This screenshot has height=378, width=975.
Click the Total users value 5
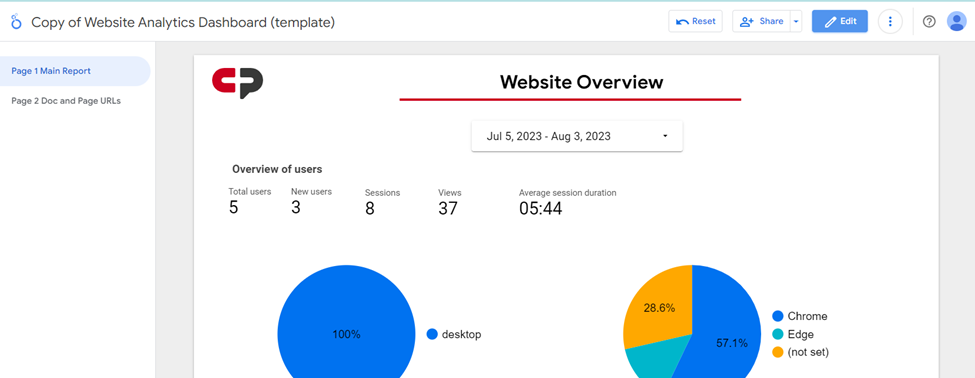[233, 207]
